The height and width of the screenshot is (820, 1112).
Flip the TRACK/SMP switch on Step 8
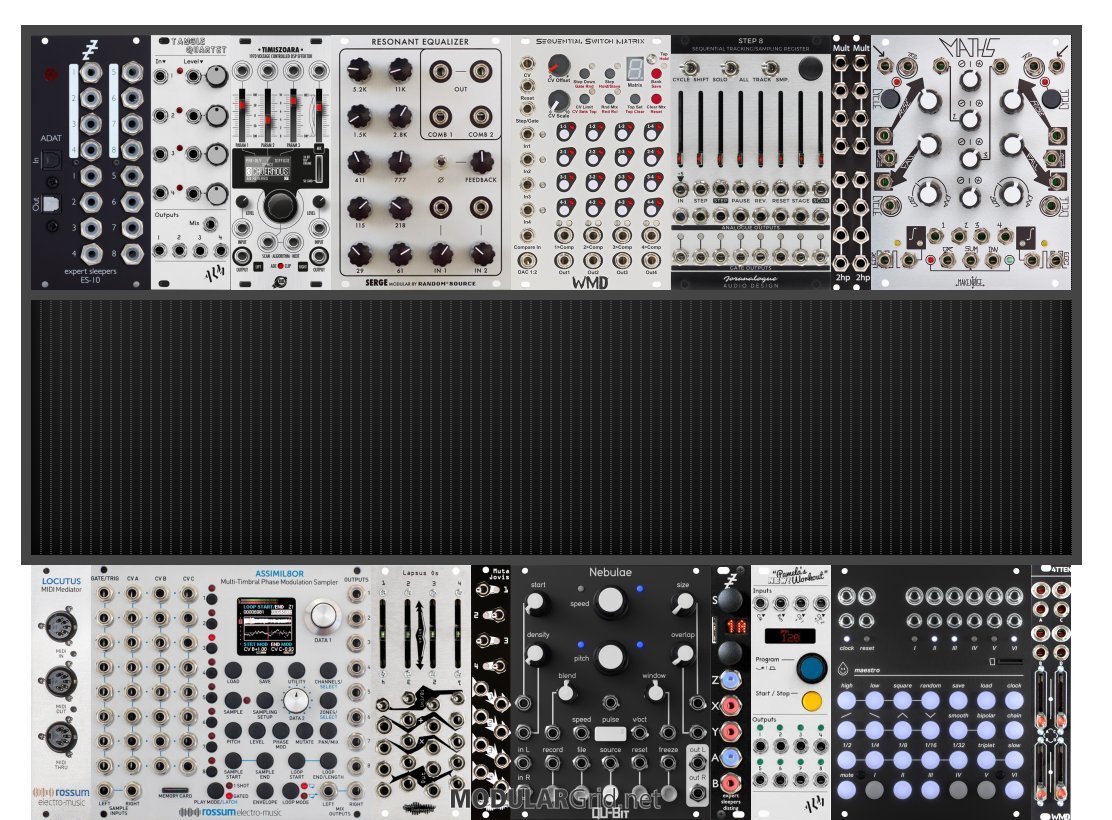point(769,67)
